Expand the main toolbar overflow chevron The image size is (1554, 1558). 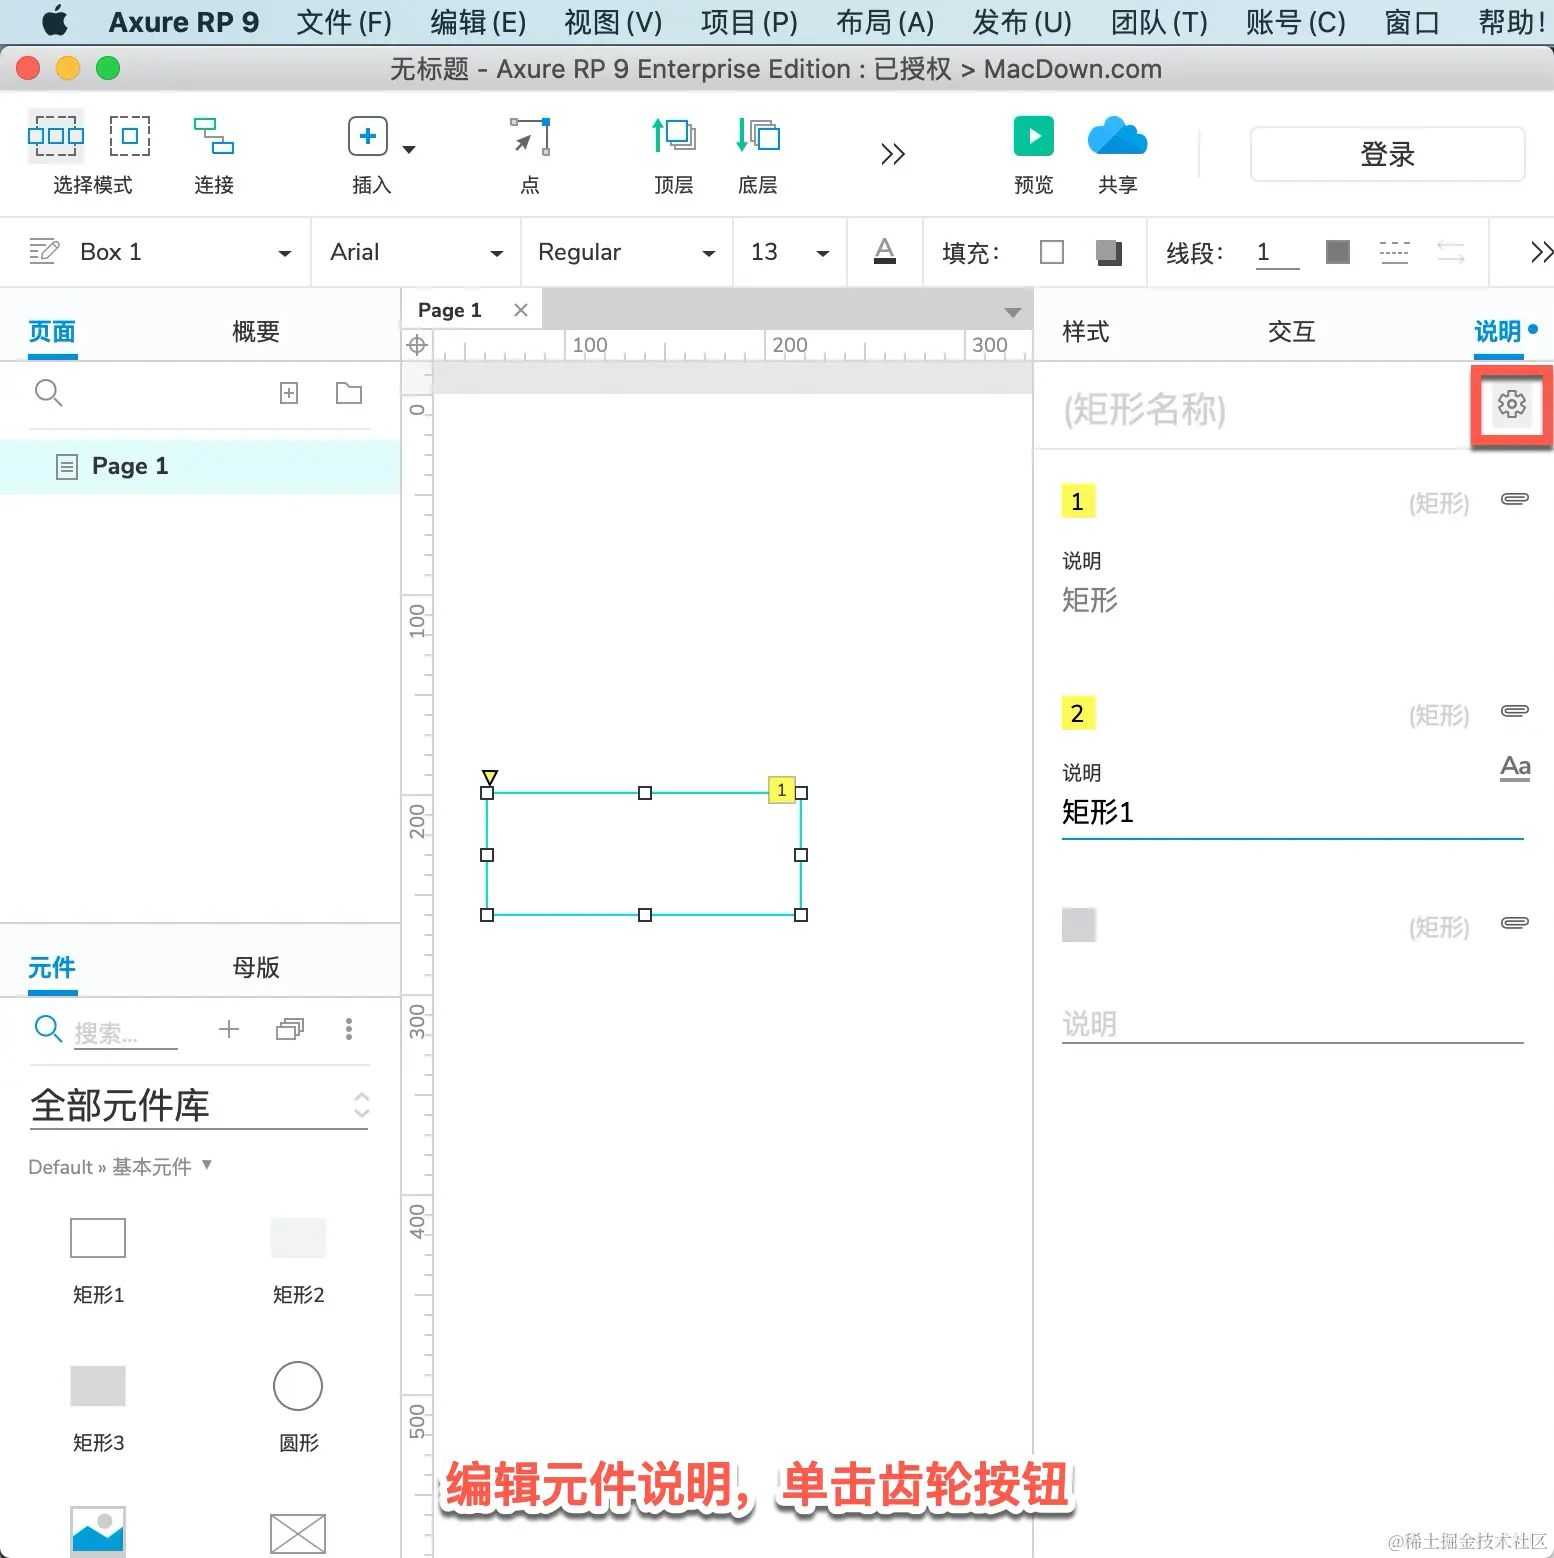tap(893, 154)
